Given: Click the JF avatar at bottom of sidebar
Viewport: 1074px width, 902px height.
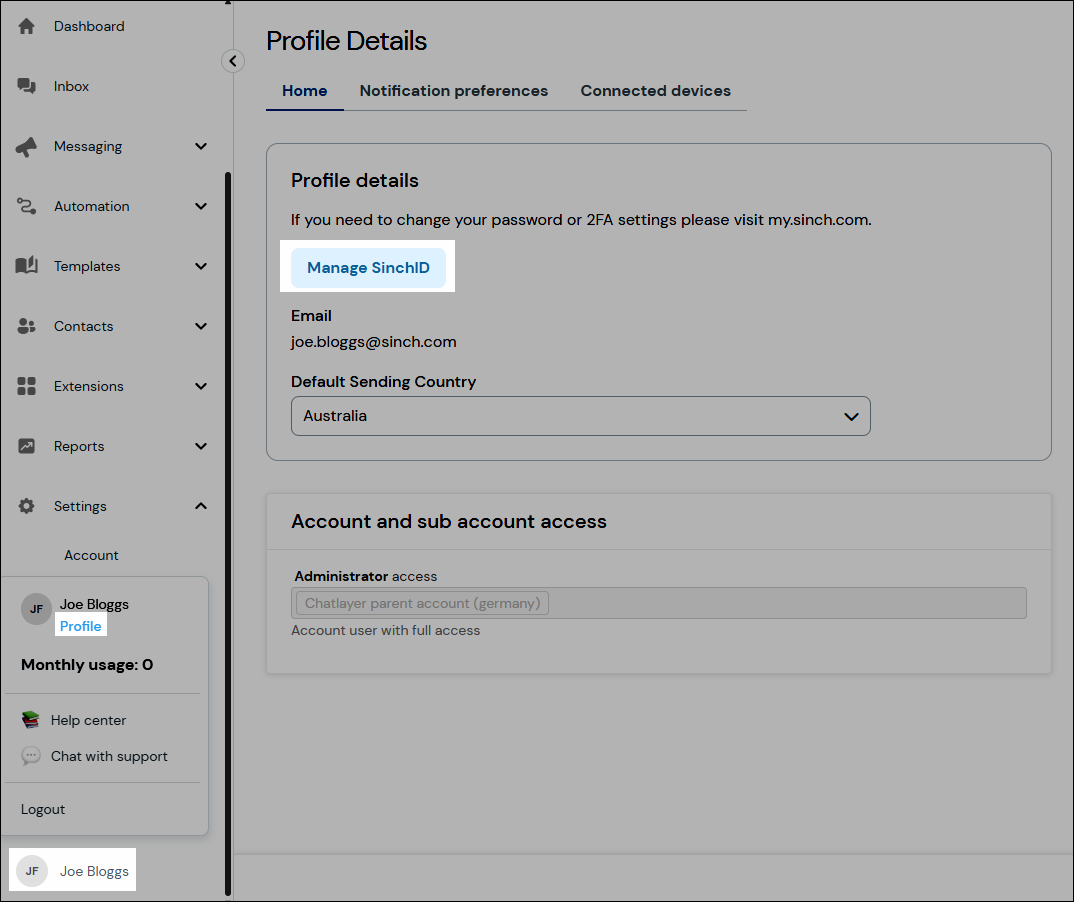Looking at the screenshot, I should point(31,870).
